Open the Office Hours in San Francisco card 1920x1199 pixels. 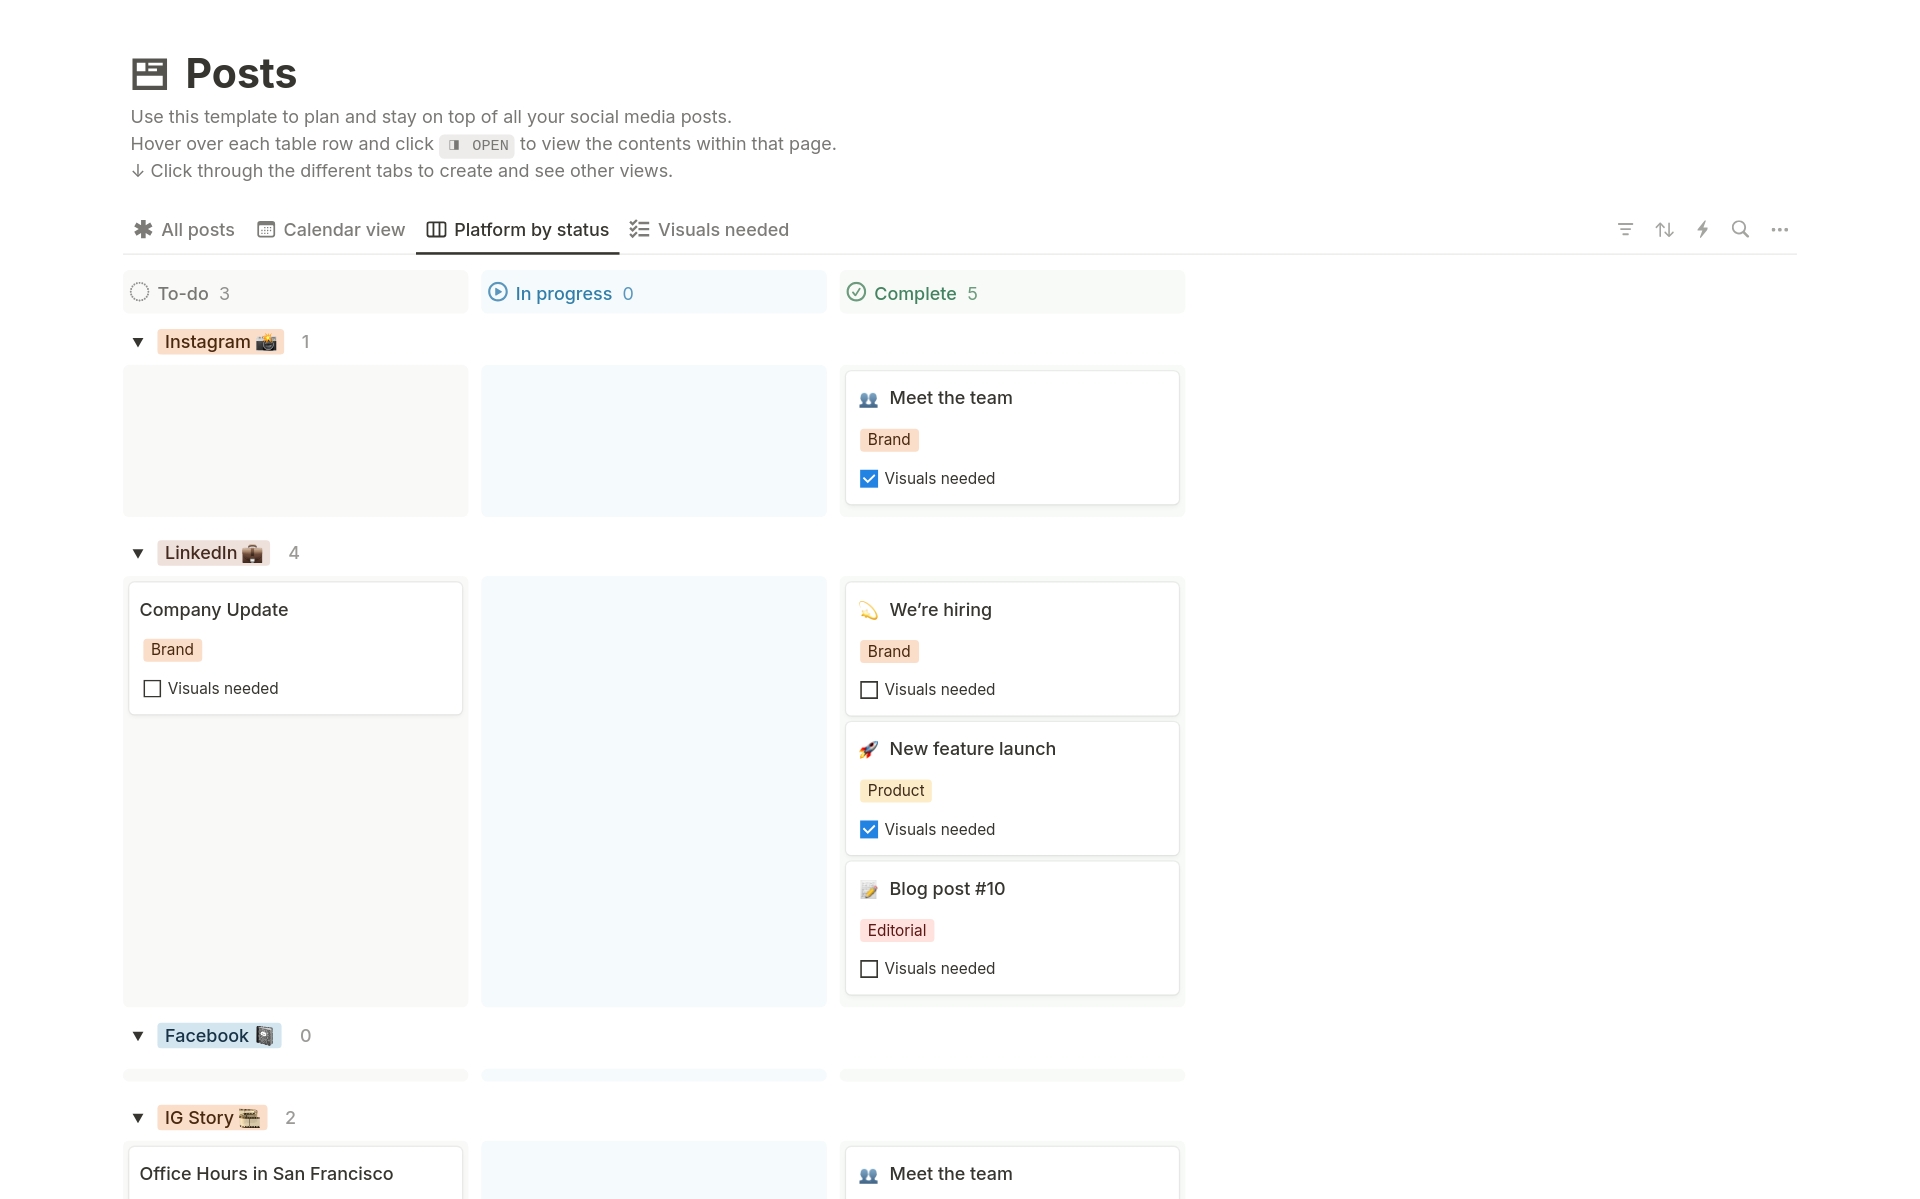[x=266, y=1173]
